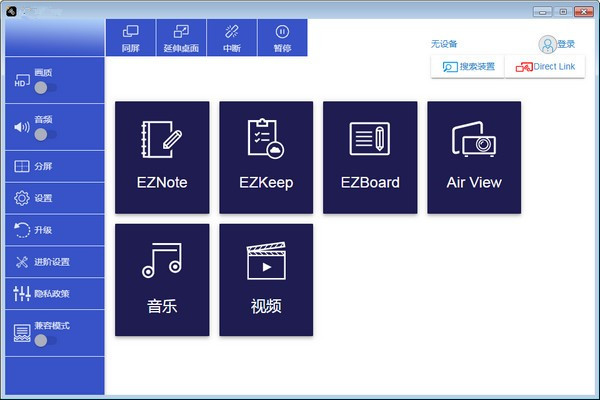Open the 音乐 music tile
The image size is (600, 400).
pos(162,279)
